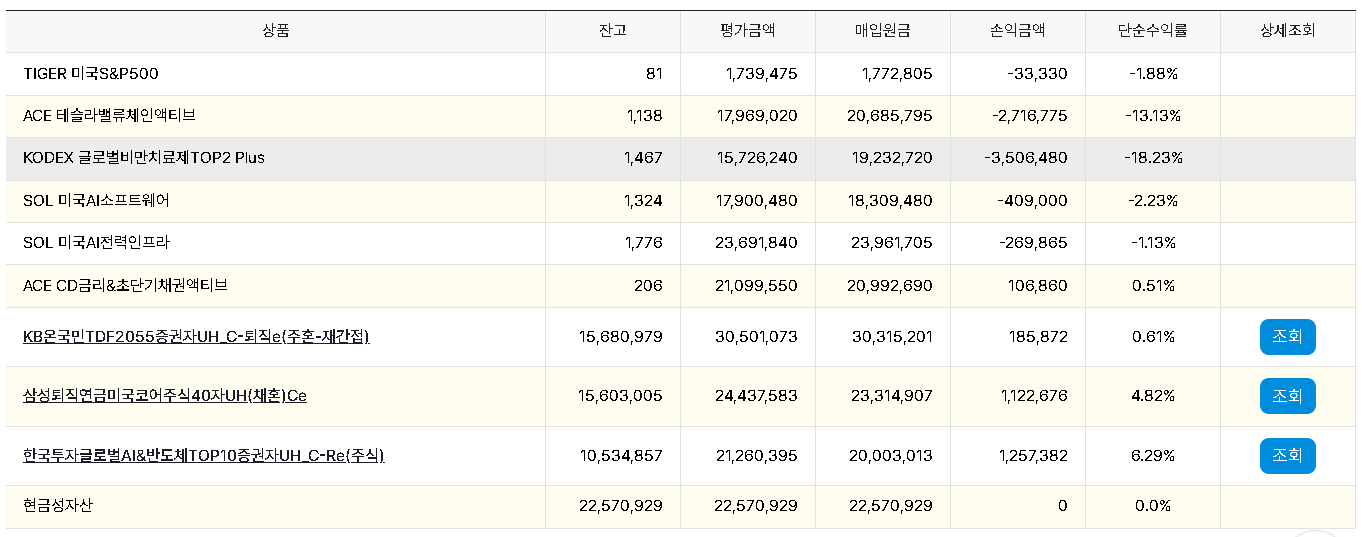Click return rate 4.82%

pyautogui.click(x=1153, y=396)
